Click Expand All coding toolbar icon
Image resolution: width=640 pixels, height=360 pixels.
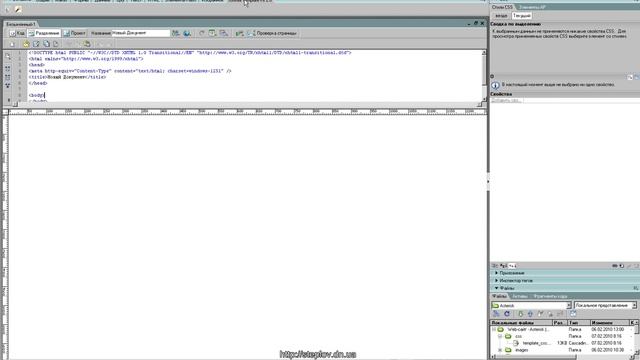(8, 85)
